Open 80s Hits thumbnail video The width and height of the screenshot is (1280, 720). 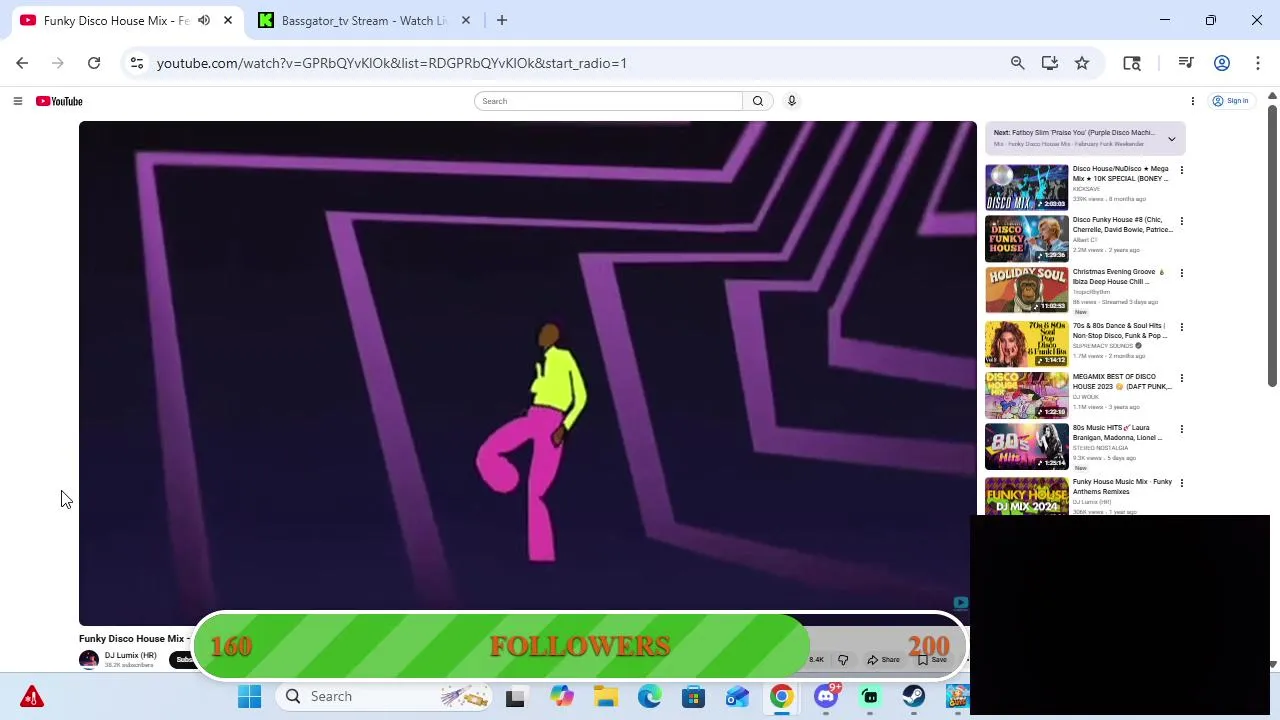(x=1026, y=446)
